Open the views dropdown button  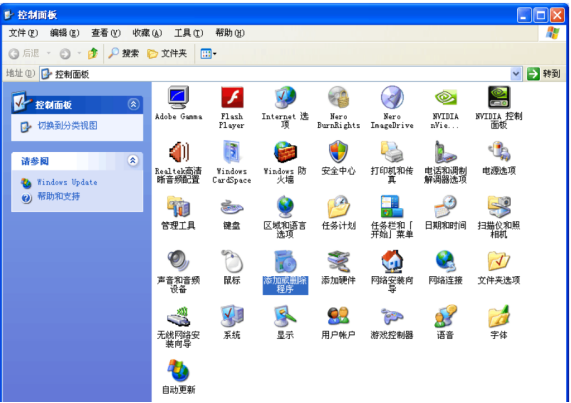click(x=208, y=54)
